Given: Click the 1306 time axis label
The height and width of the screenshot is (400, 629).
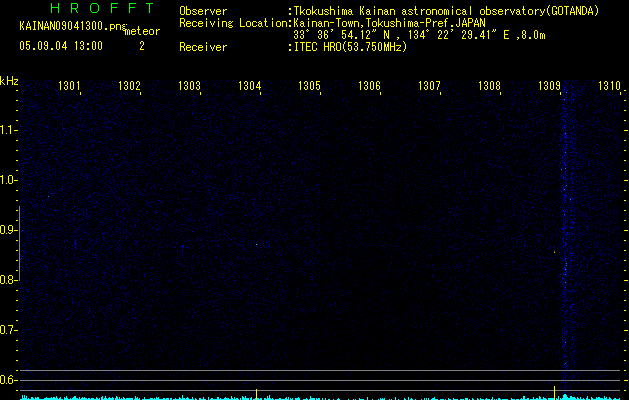Looking at the screenshot, I should 369,86.
